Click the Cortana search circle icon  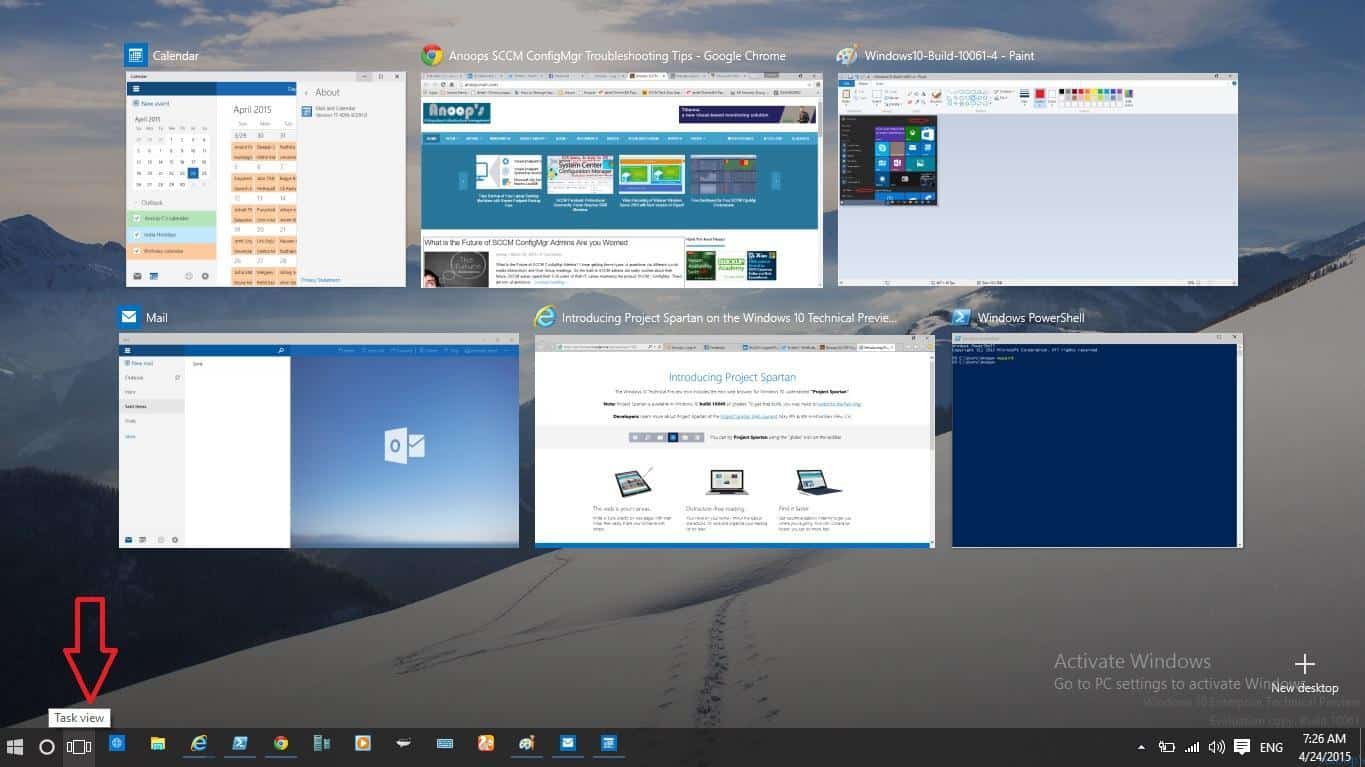tap(46, 746)
